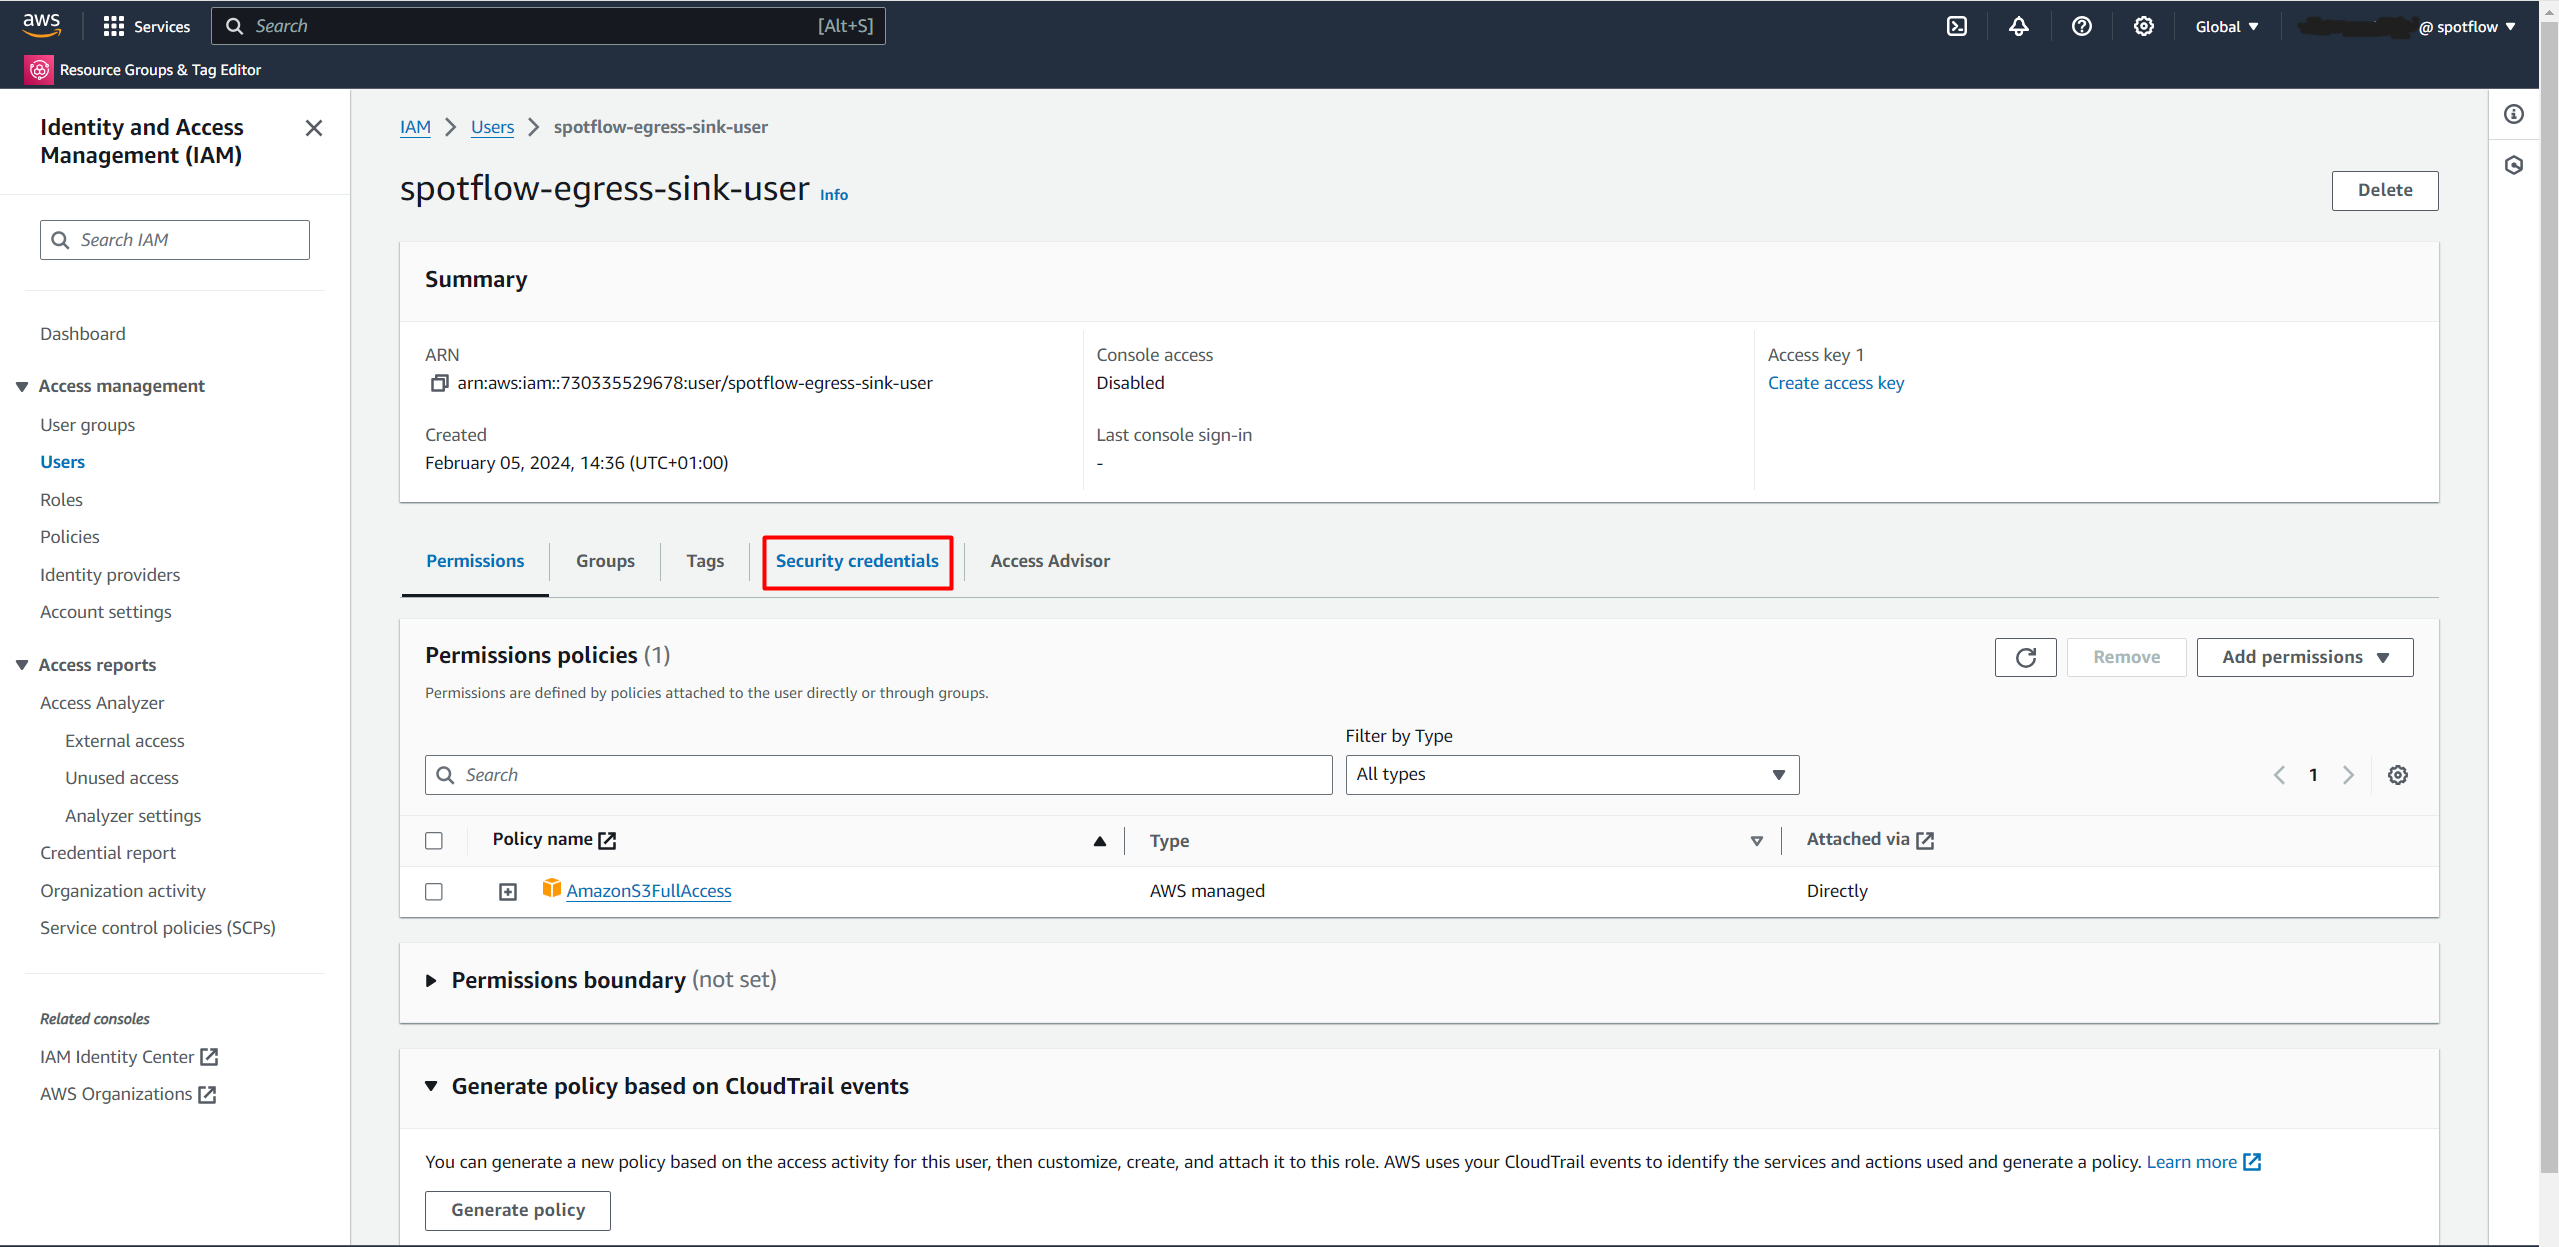This screenshot has height=1247, width=2559.
Task: Click the Info link beside username
Action: 833,195
